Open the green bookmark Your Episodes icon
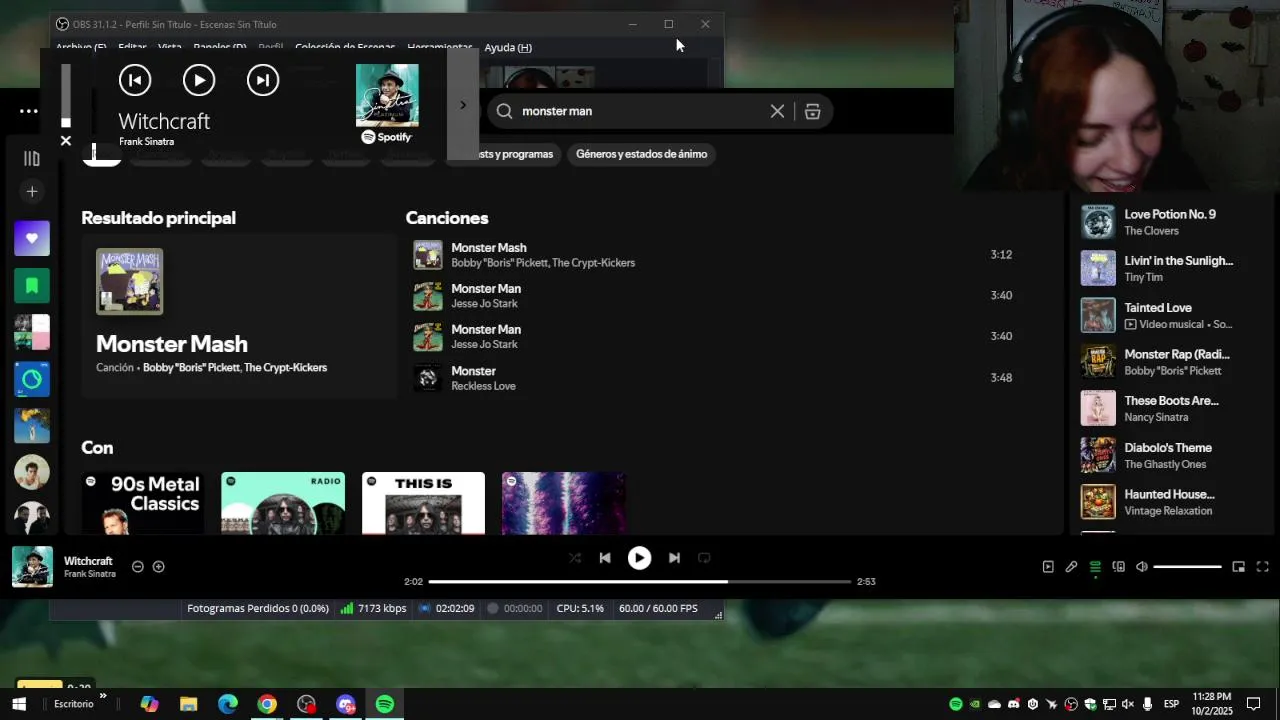 (x=32, y=285)
